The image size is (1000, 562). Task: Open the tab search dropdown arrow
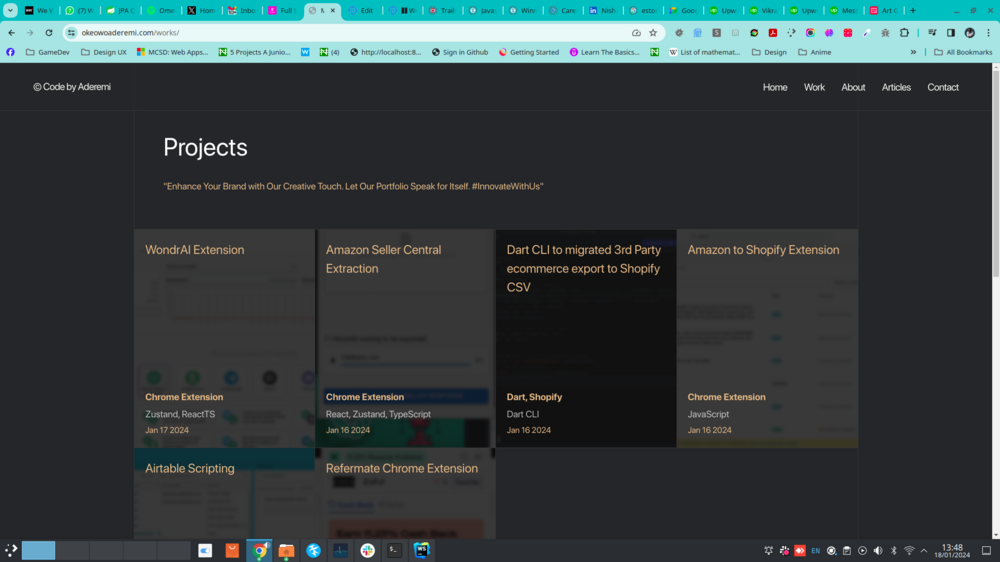pyautogui.click(x=10, y=10)
